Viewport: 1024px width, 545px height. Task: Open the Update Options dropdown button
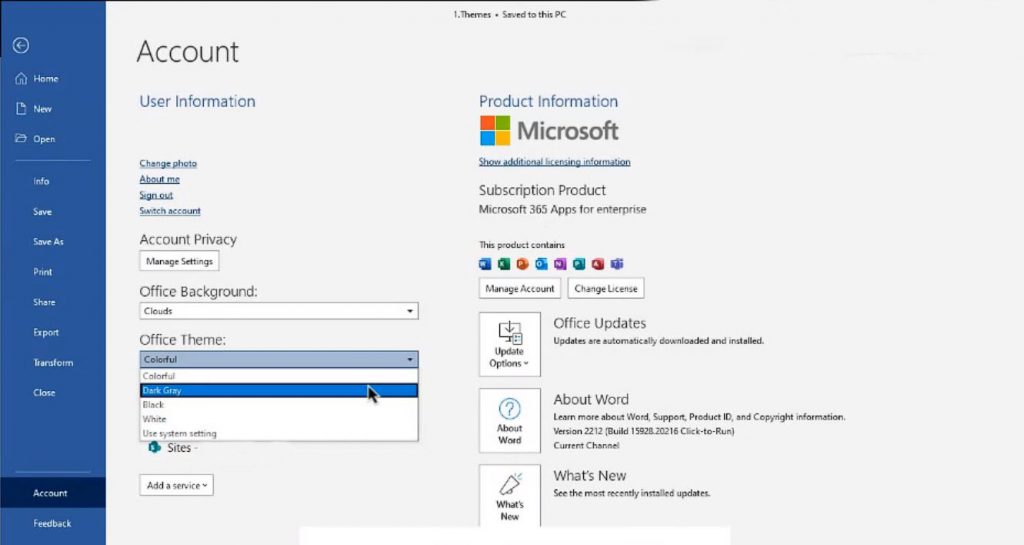pos(509,344)
